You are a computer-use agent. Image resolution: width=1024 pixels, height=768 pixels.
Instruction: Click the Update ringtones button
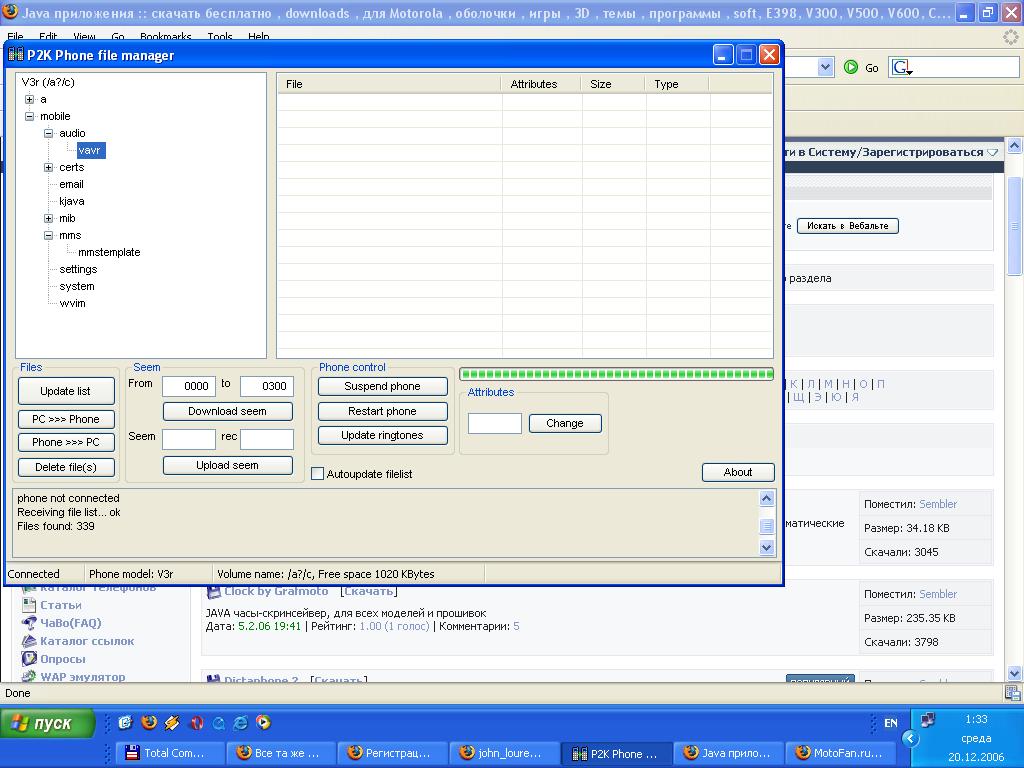pos(383,435)
